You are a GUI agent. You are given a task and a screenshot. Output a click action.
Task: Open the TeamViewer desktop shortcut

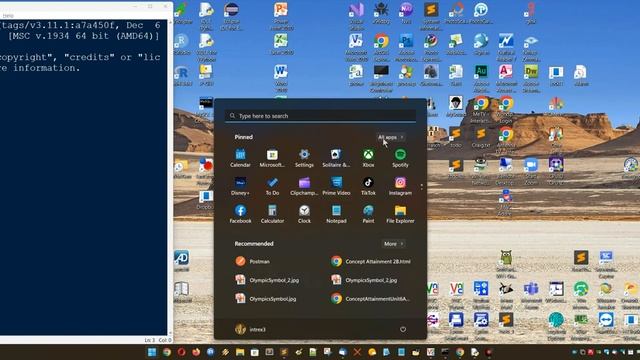tap(606, 324)
